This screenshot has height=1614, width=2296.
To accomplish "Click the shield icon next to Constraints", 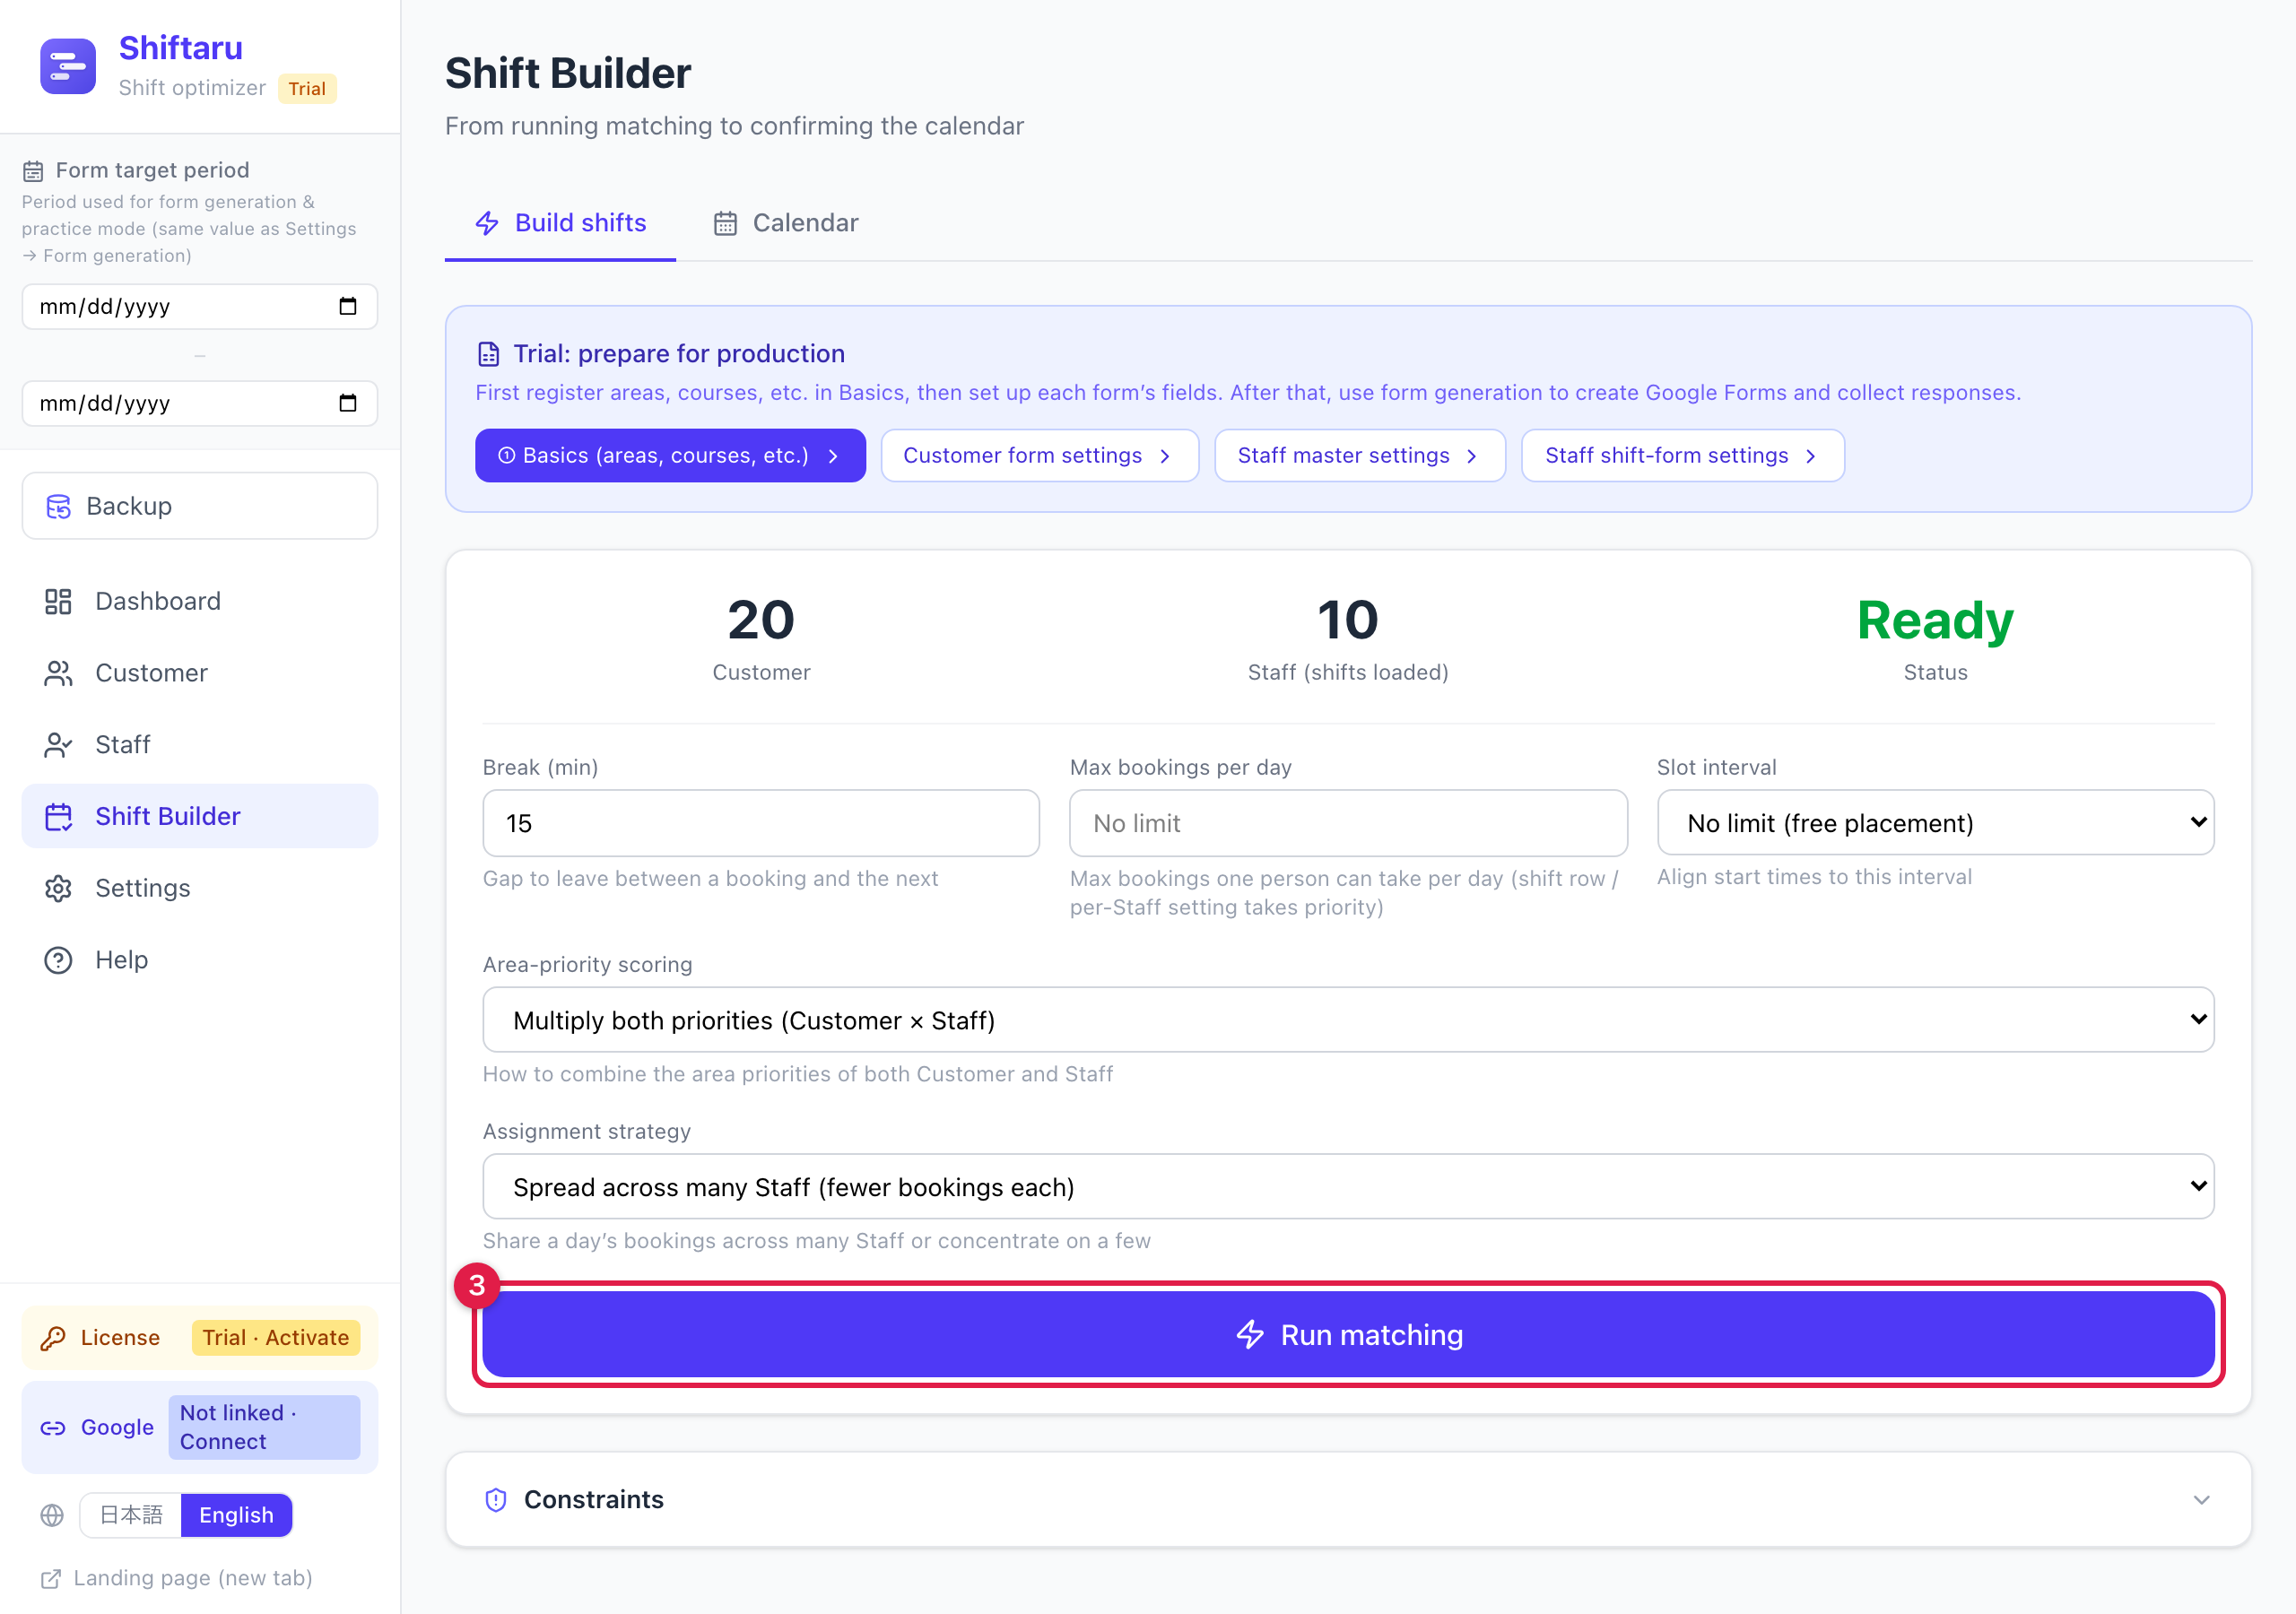I will 496,1500.
